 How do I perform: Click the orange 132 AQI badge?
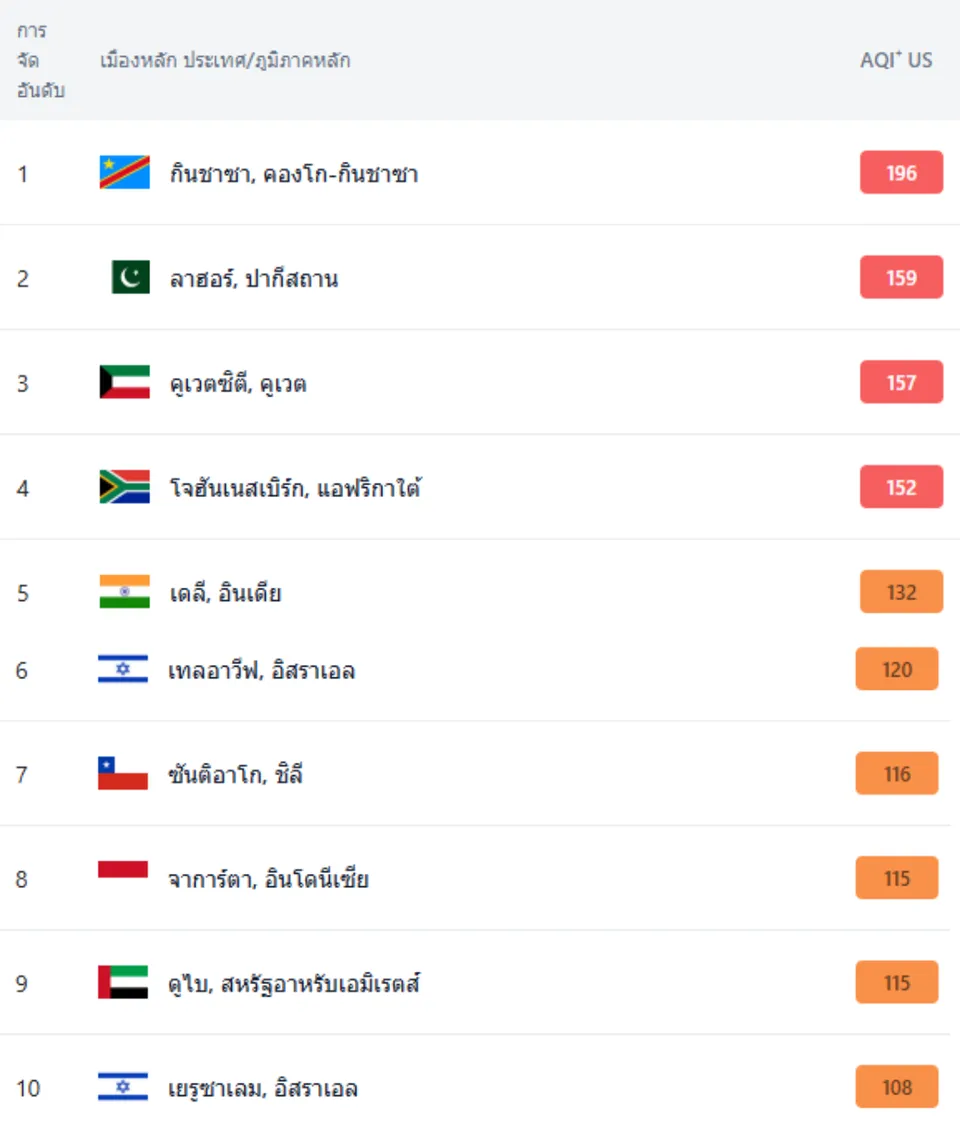(x=901, y=592)
